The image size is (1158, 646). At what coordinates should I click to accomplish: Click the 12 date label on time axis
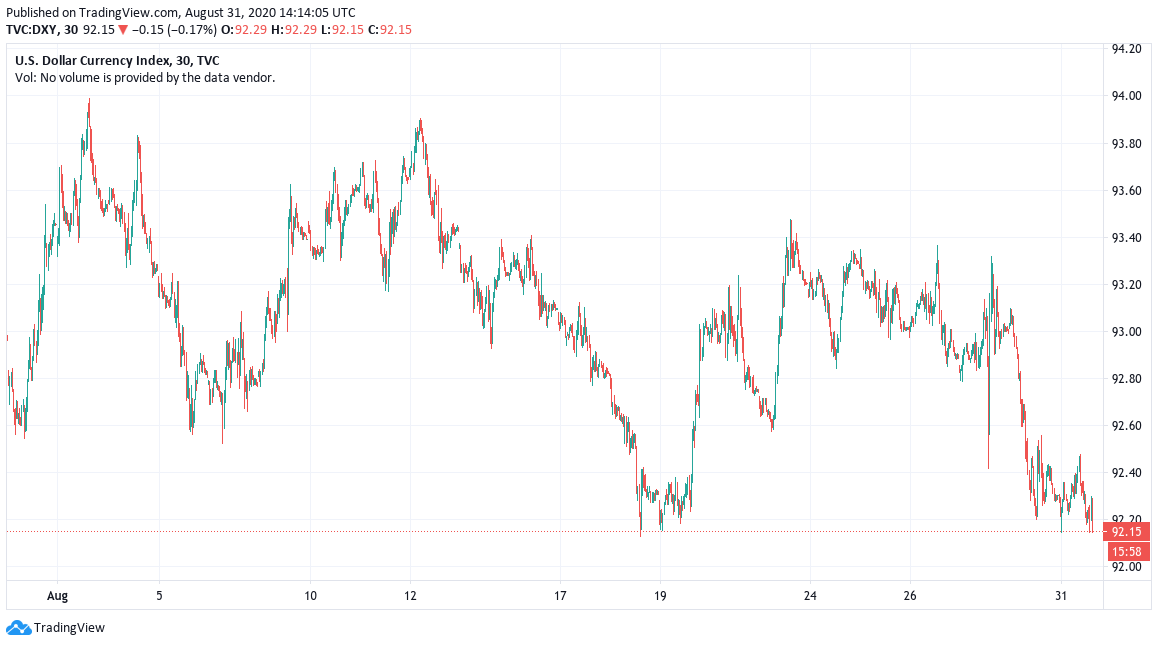[410, 596]
